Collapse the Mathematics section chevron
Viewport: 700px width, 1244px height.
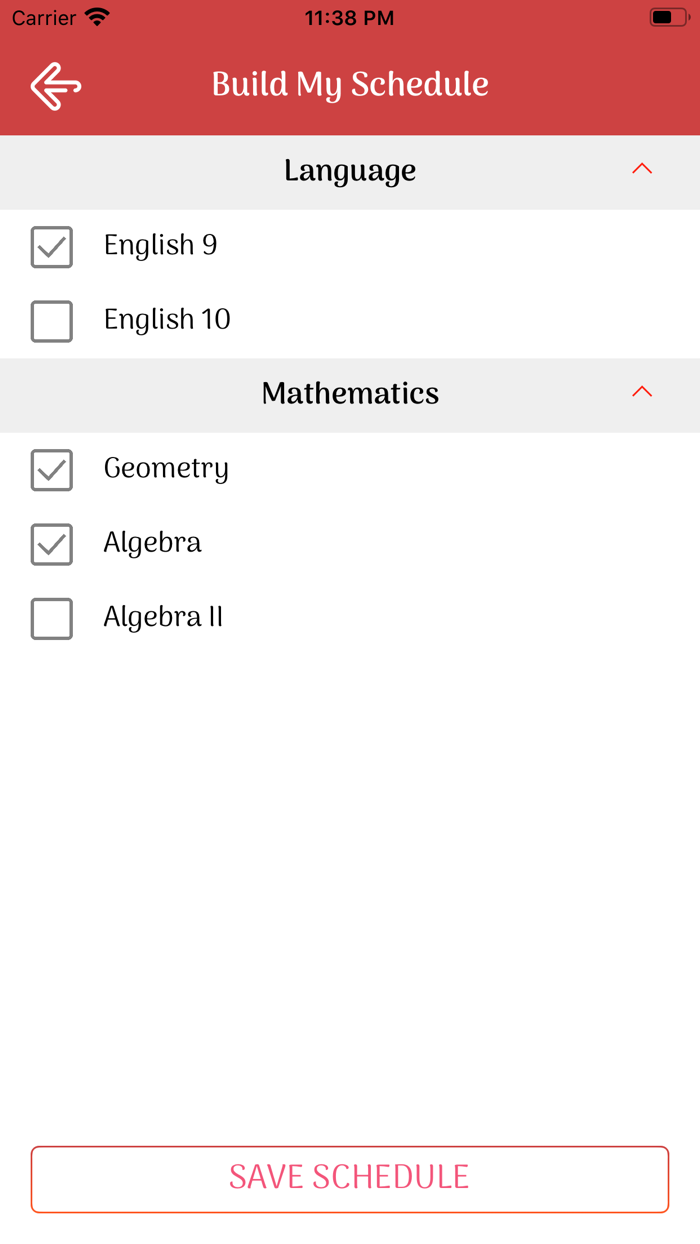[x=642, y=392]
